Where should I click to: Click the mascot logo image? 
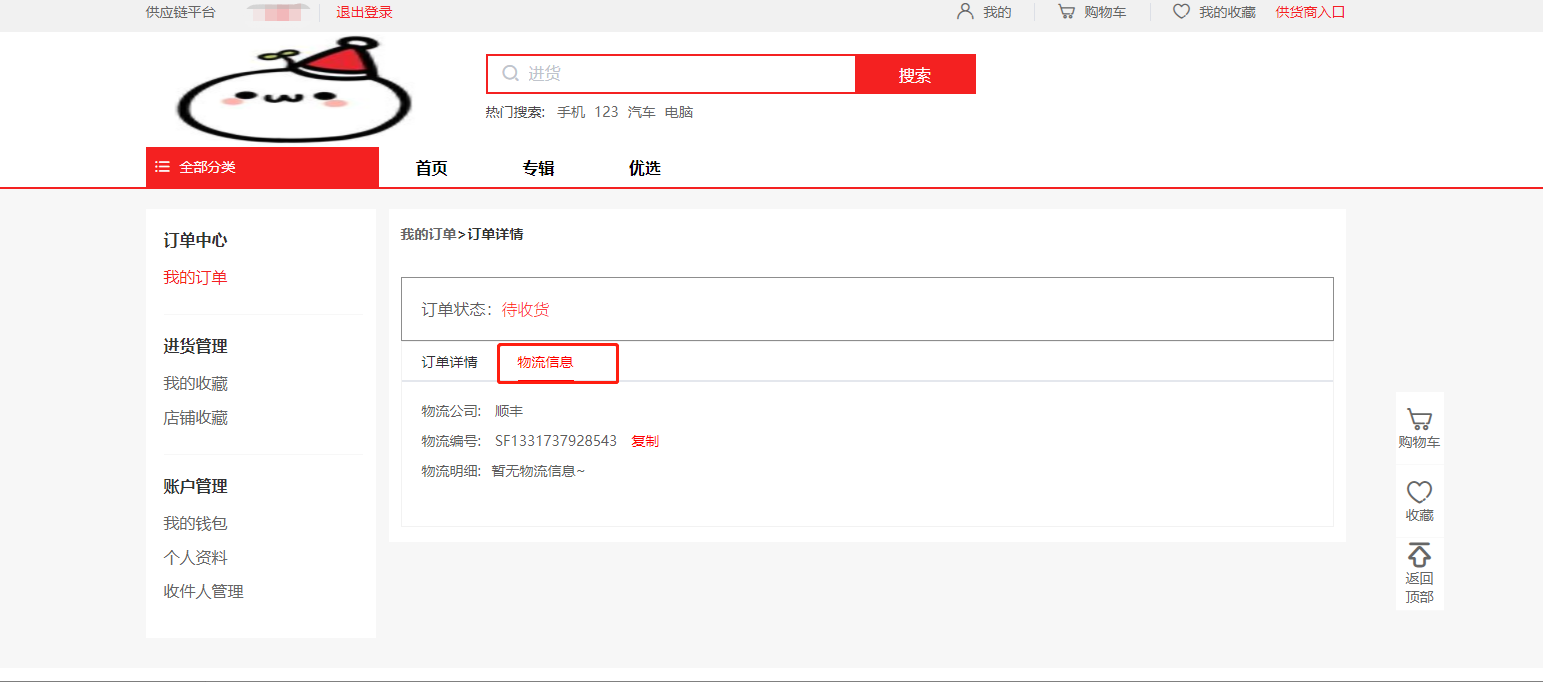click(x=294, y=90)
